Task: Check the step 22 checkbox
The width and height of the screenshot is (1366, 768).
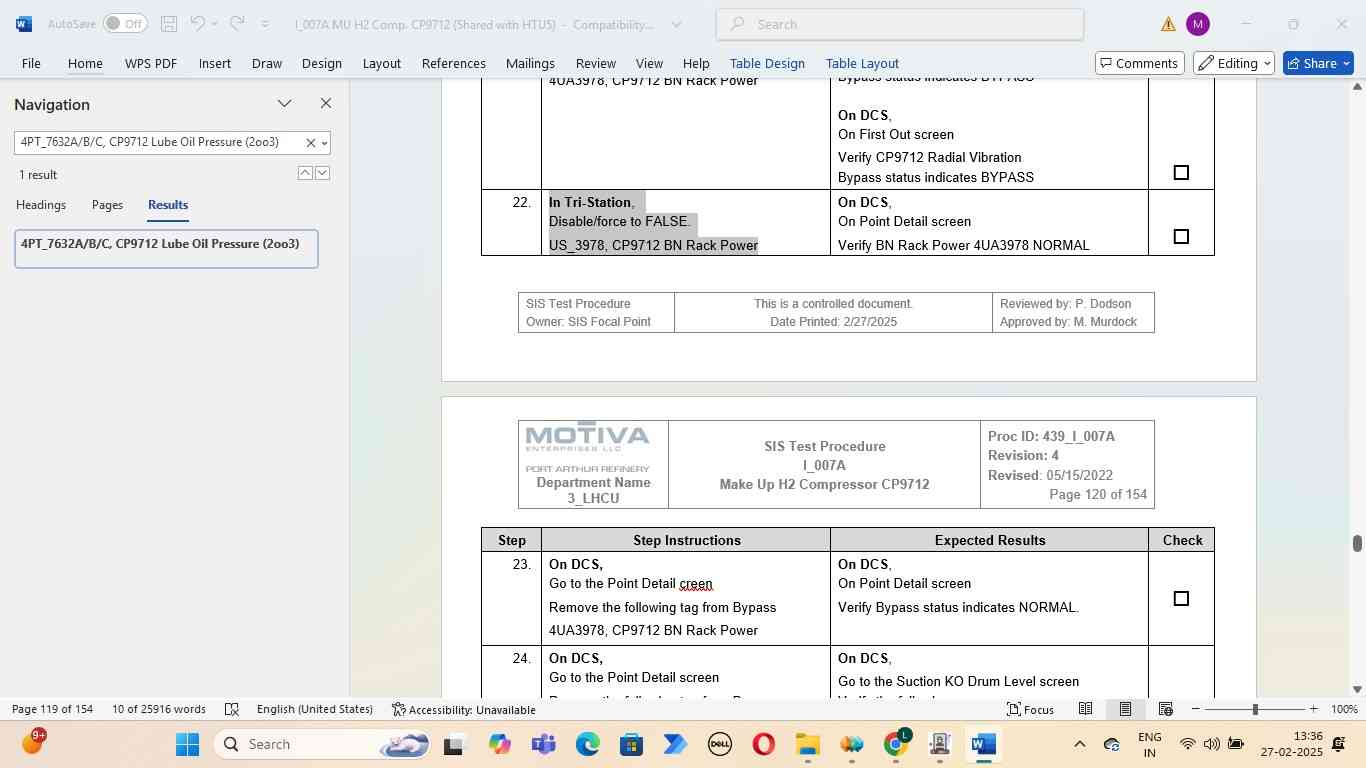Action: point(1181,237)
